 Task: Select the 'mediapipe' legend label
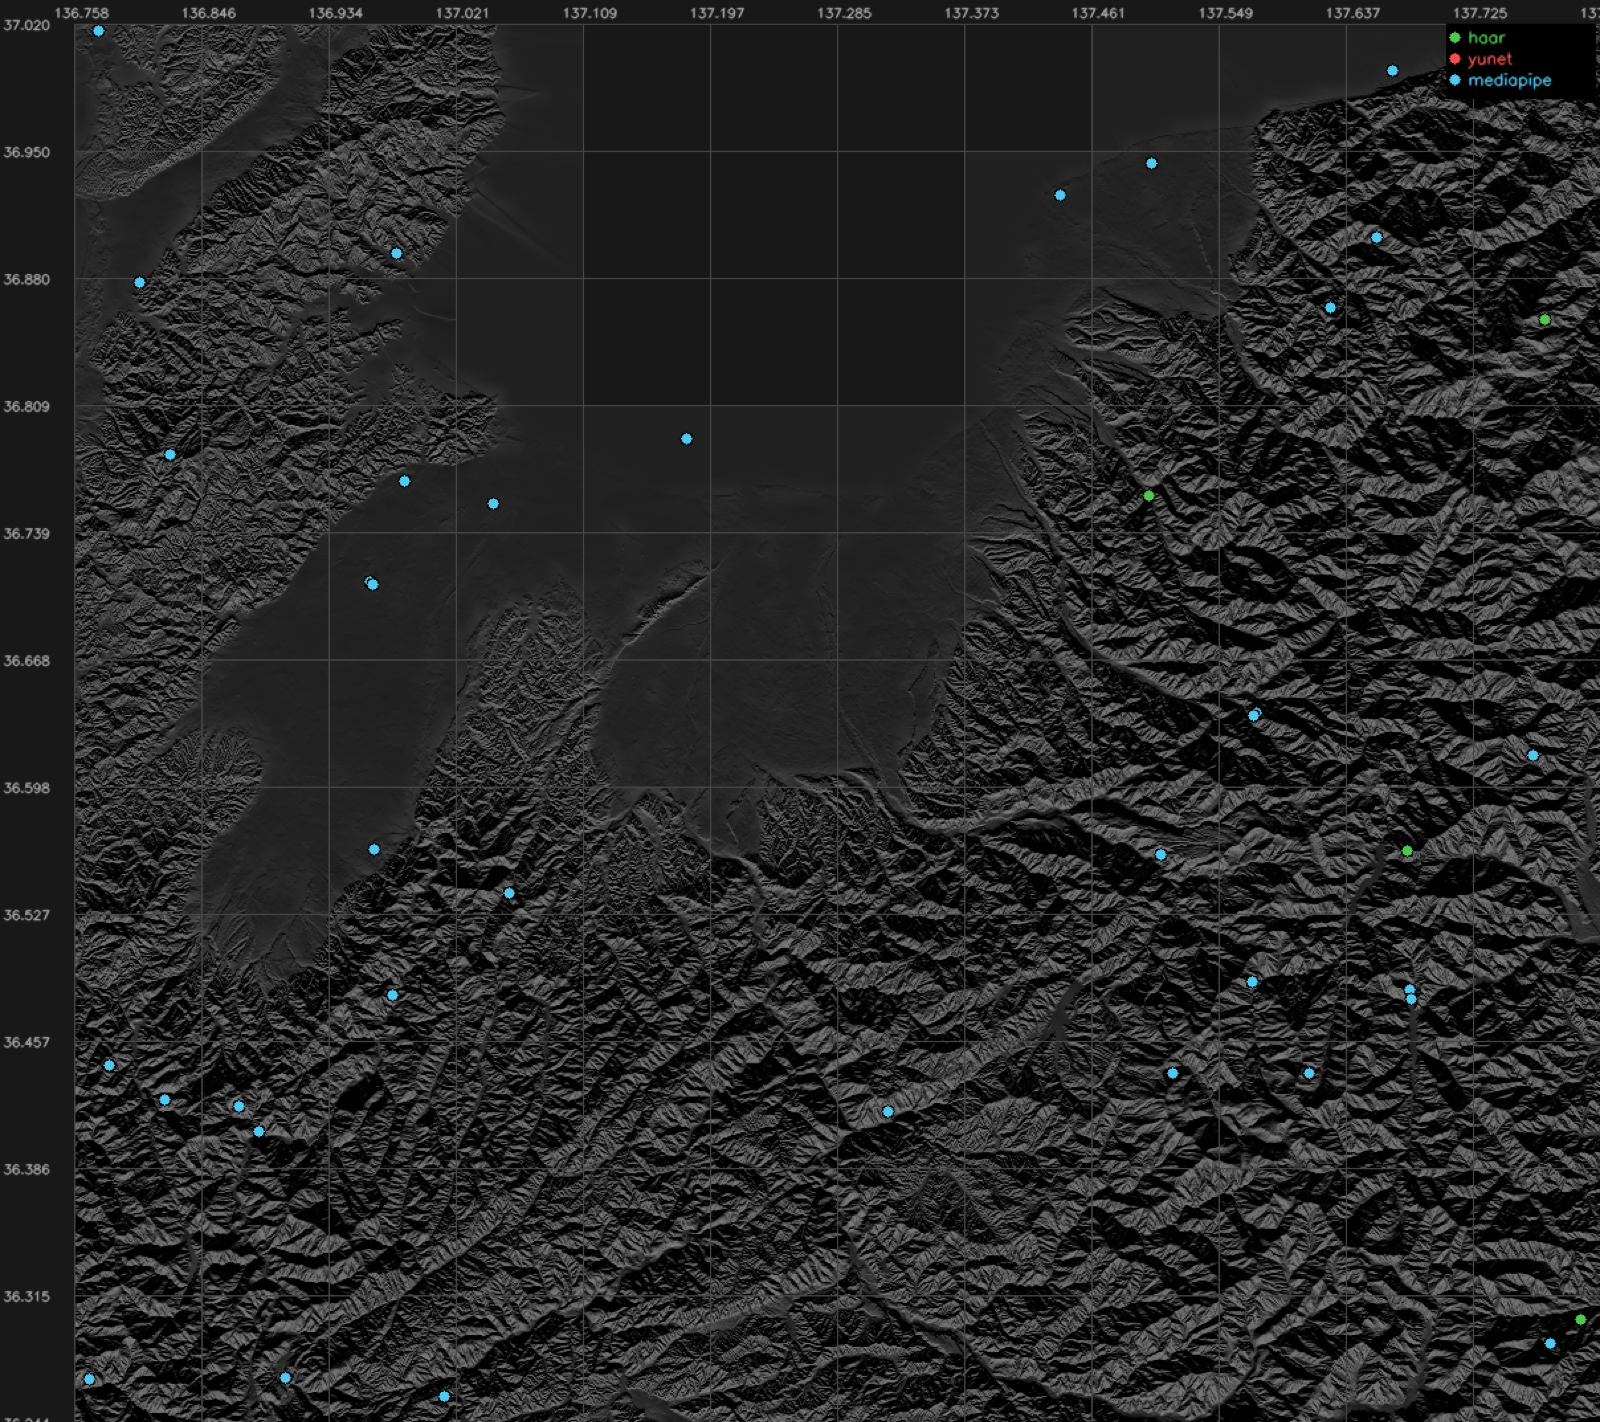(1510, 80)
